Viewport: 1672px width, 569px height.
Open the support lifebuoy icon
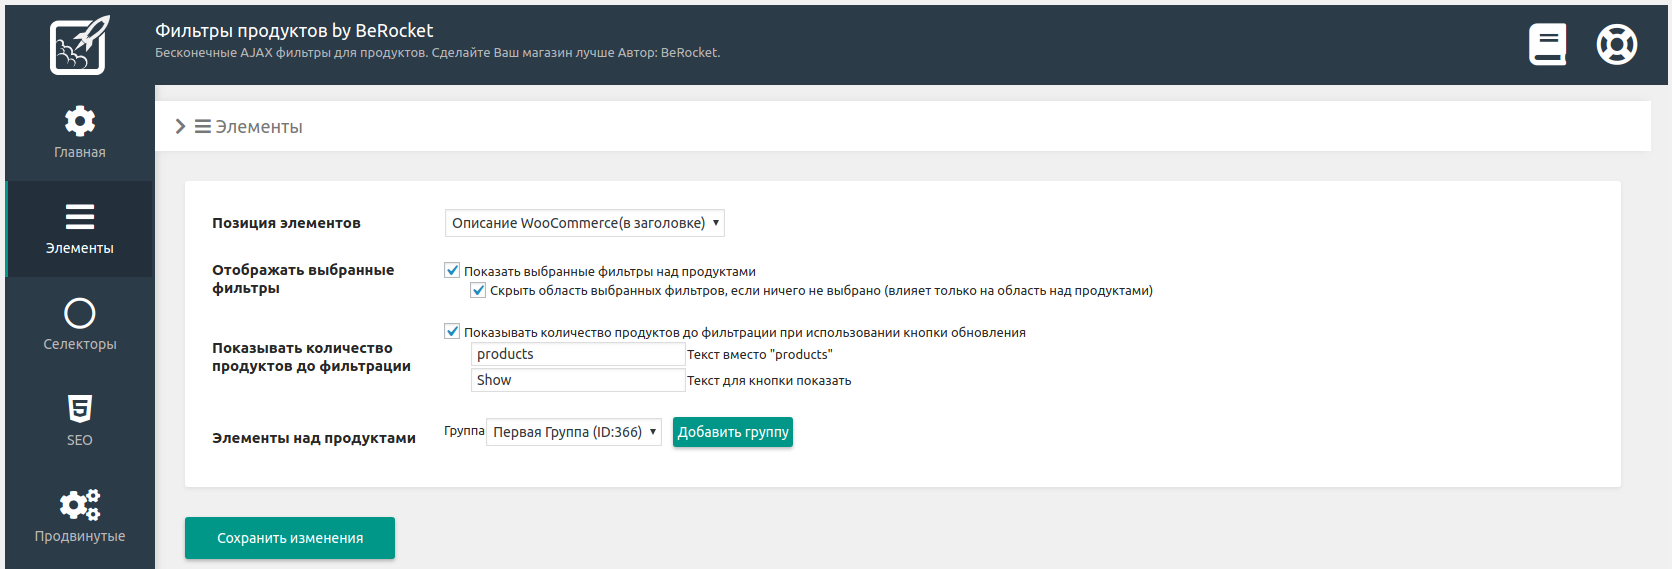(x=1616, y=45)
